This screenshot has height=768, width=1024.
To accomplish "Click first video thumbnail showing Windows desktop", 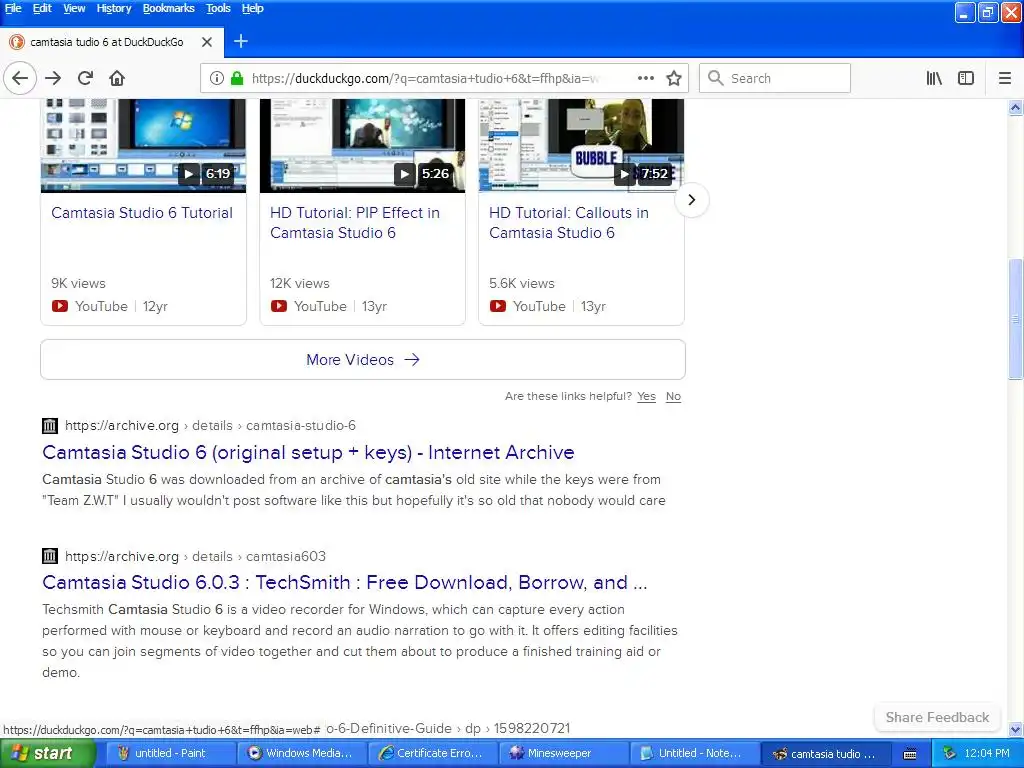I will pyautogui.click(x=143, y=145).
